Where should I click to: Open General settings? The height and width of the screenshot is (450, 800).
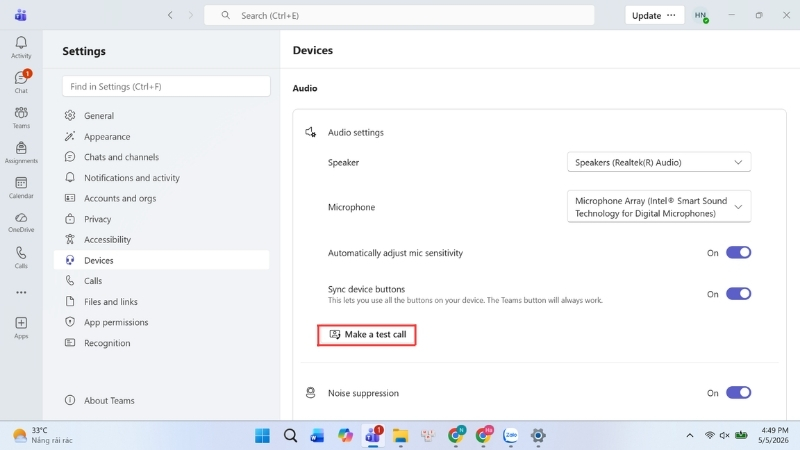161,116
